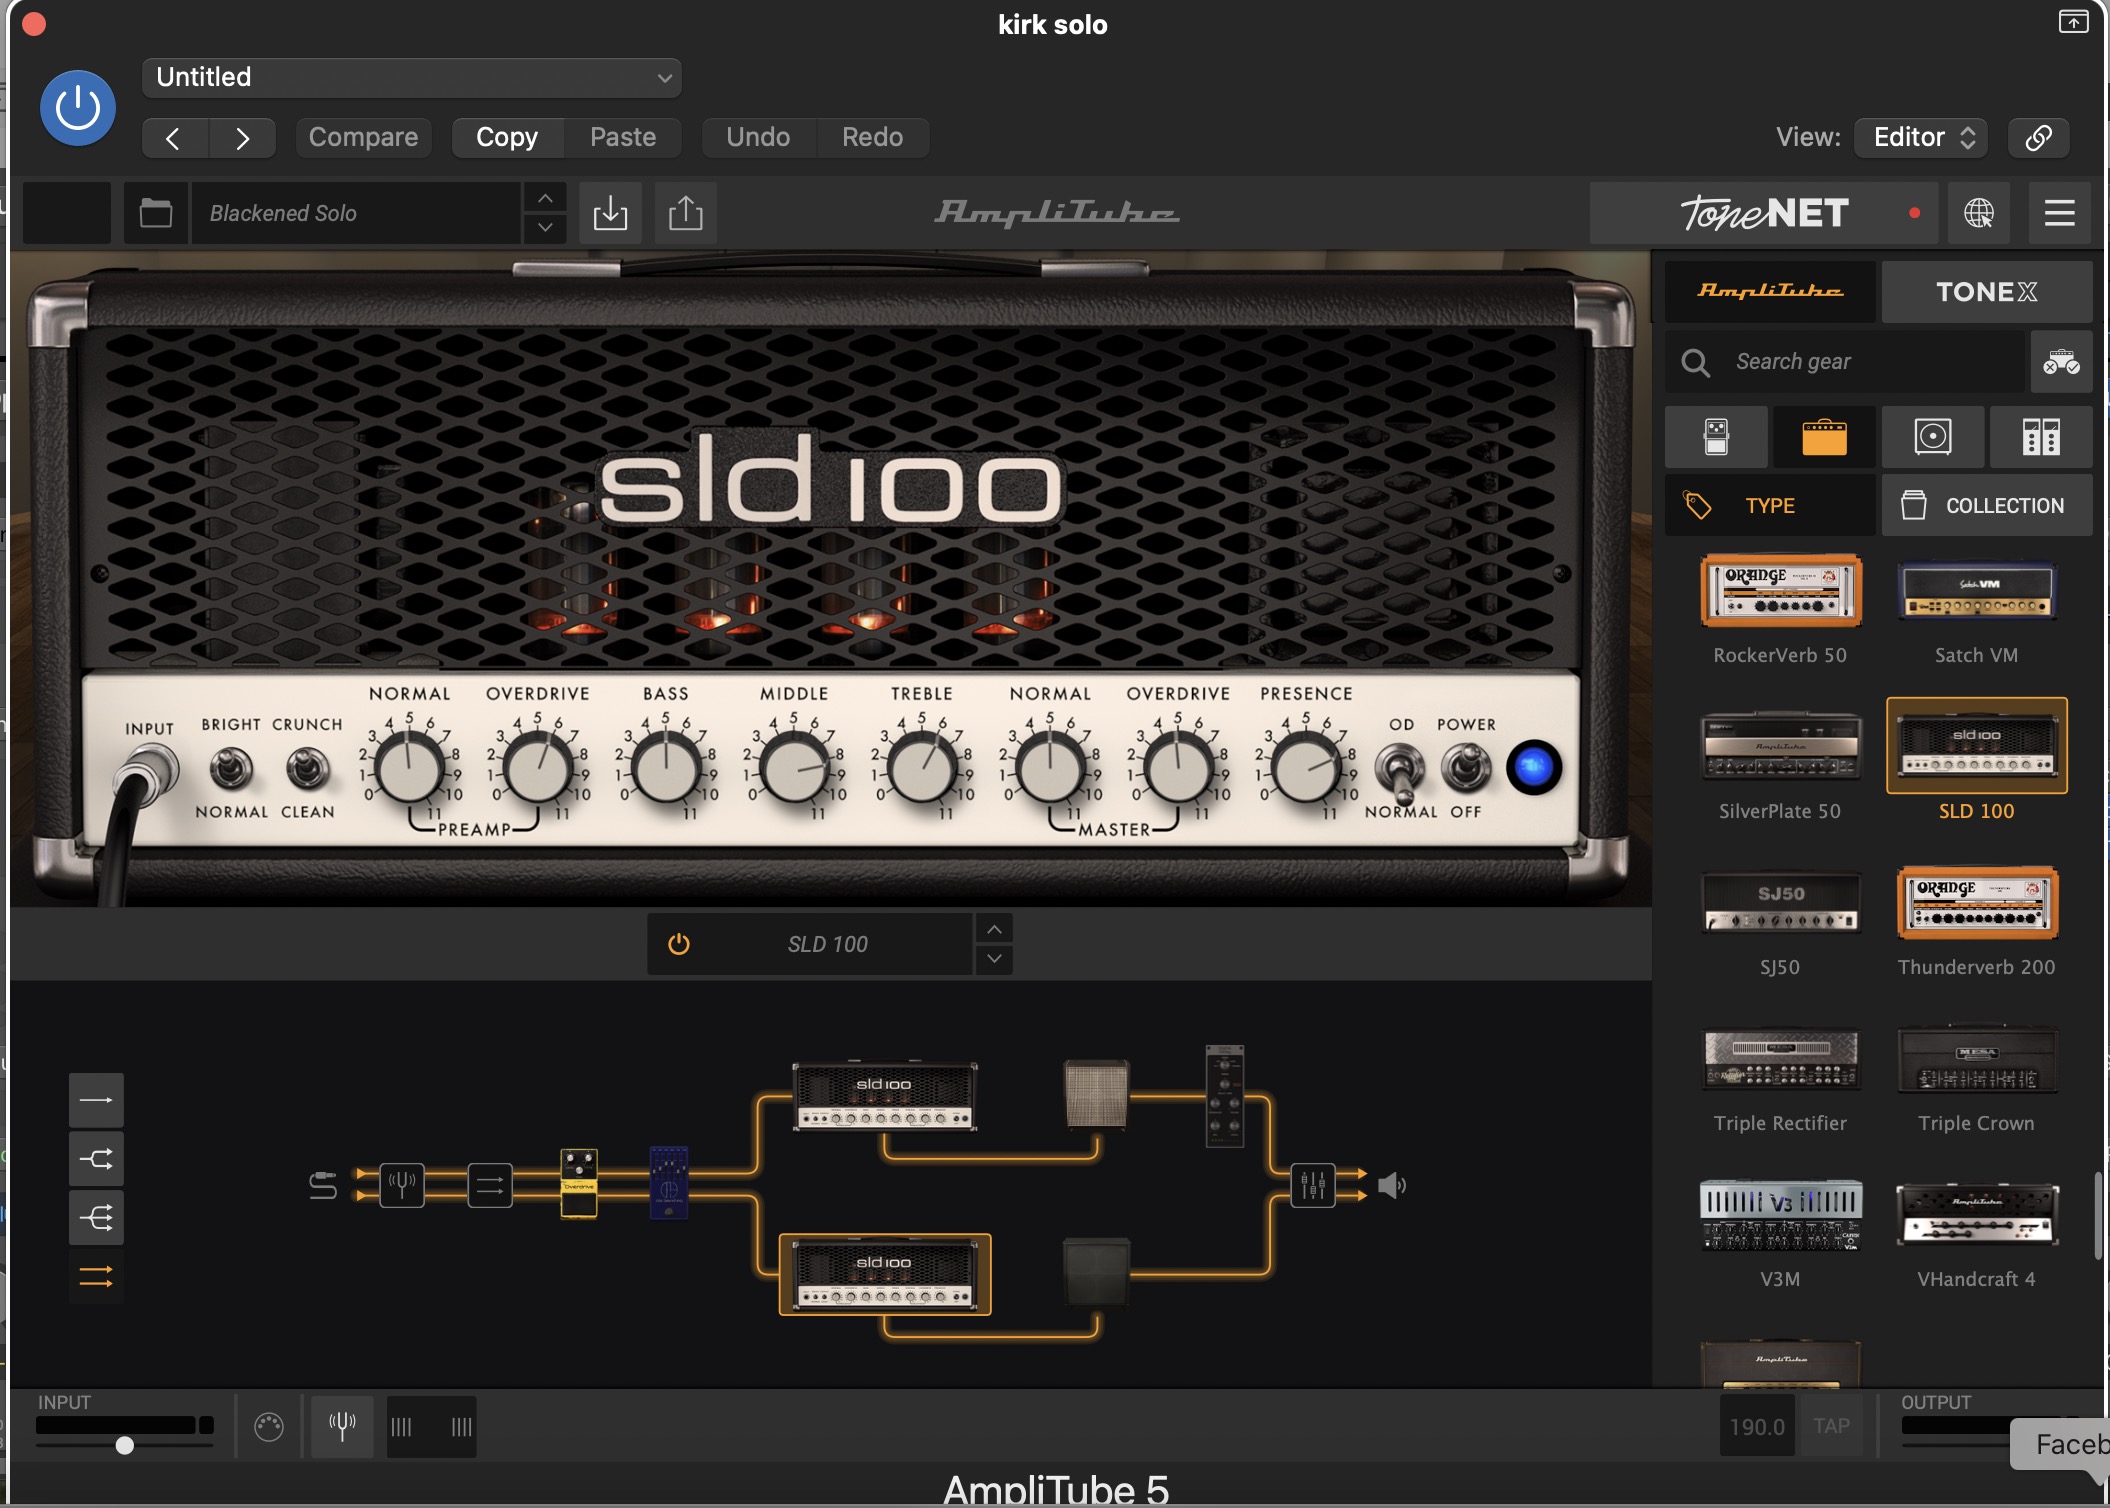Open the View Editor dropdown
The width and height of the screenshot is (2110, 1508).
(x=1921, y=137)
